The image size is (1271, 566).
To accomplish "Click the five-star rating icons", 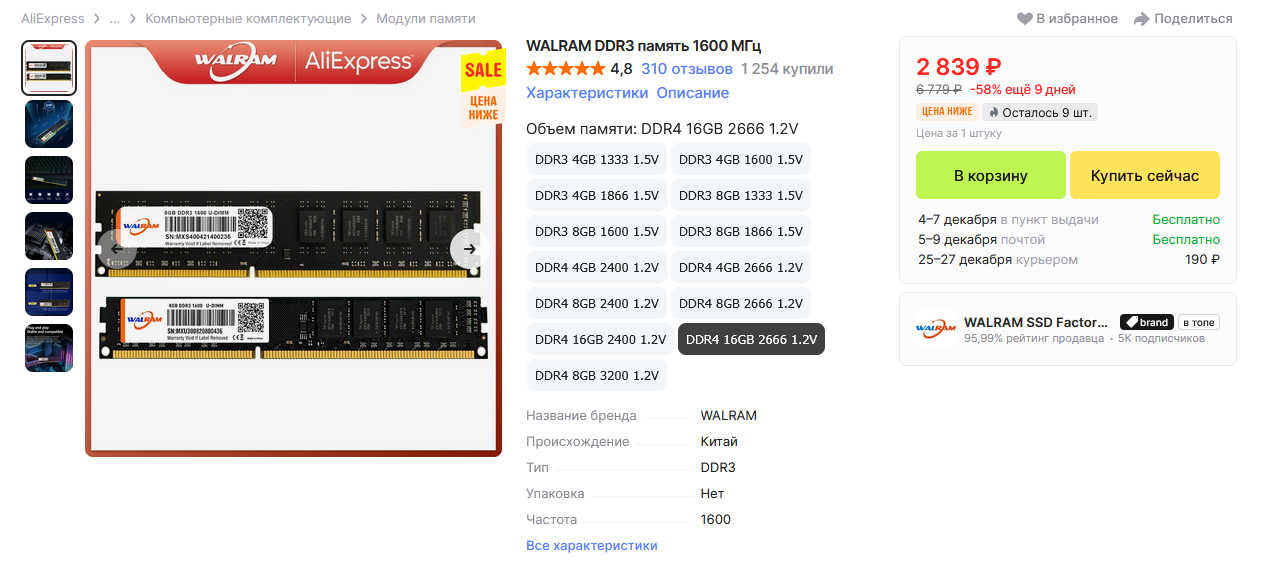I will coord(565,69).
